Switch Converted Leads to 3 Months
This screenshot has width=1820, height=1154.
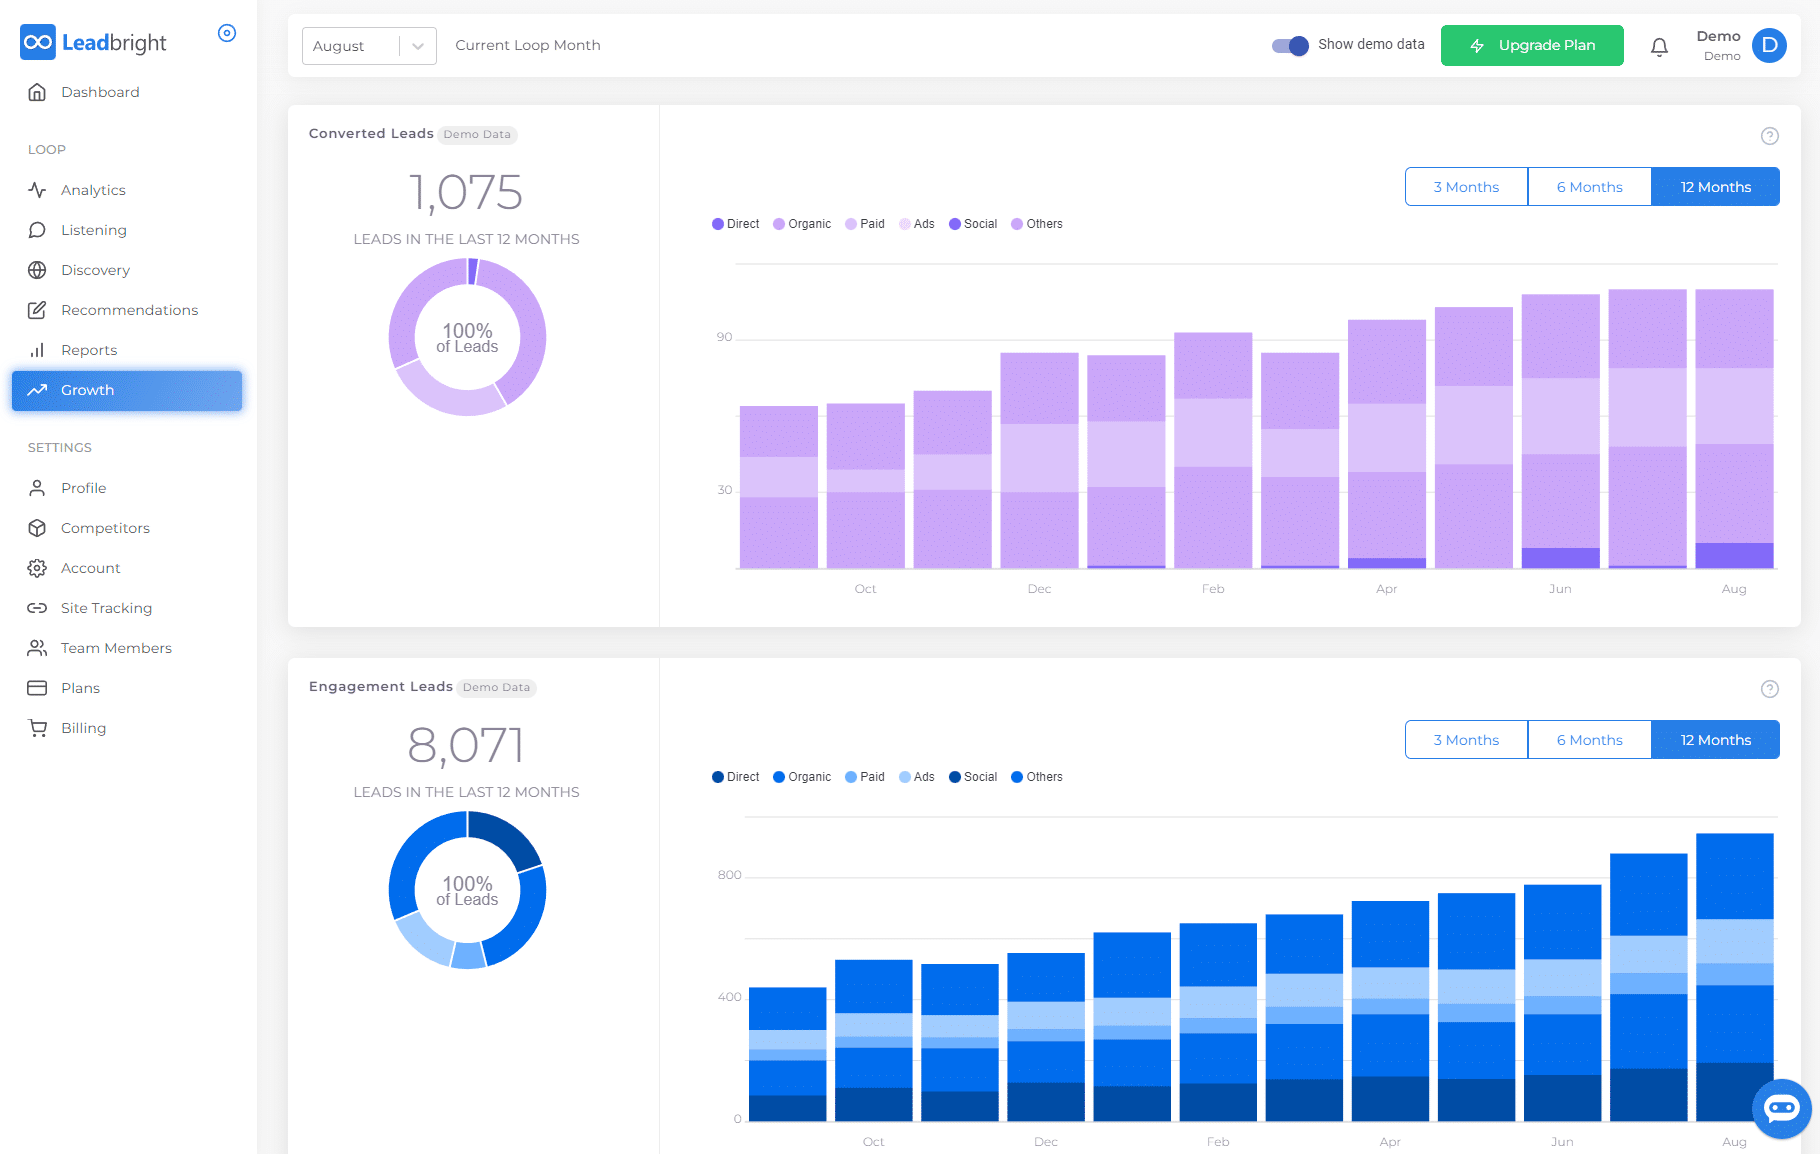point(1465,186)
